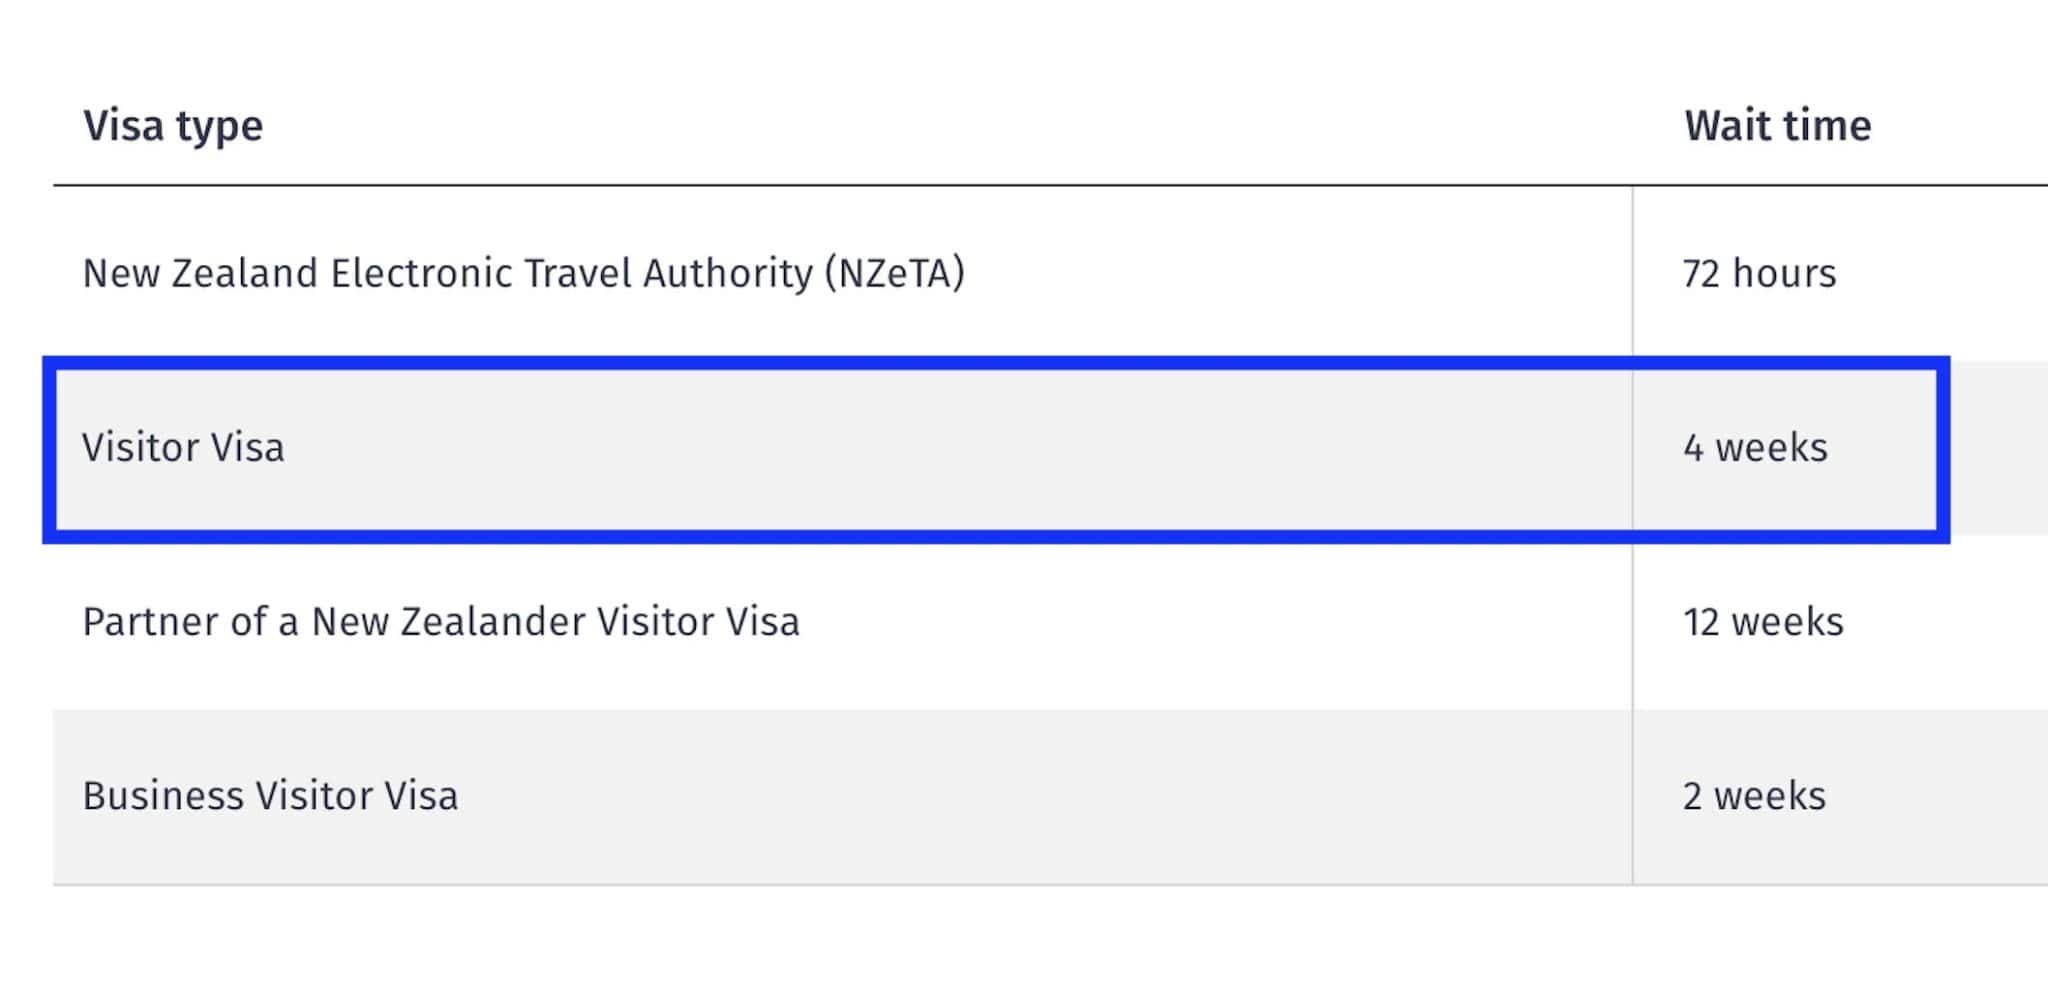Click the top edge of the blue highlight box
Image resolution: width=2048 pixels, height=987 pixels.
coord(996,363)
